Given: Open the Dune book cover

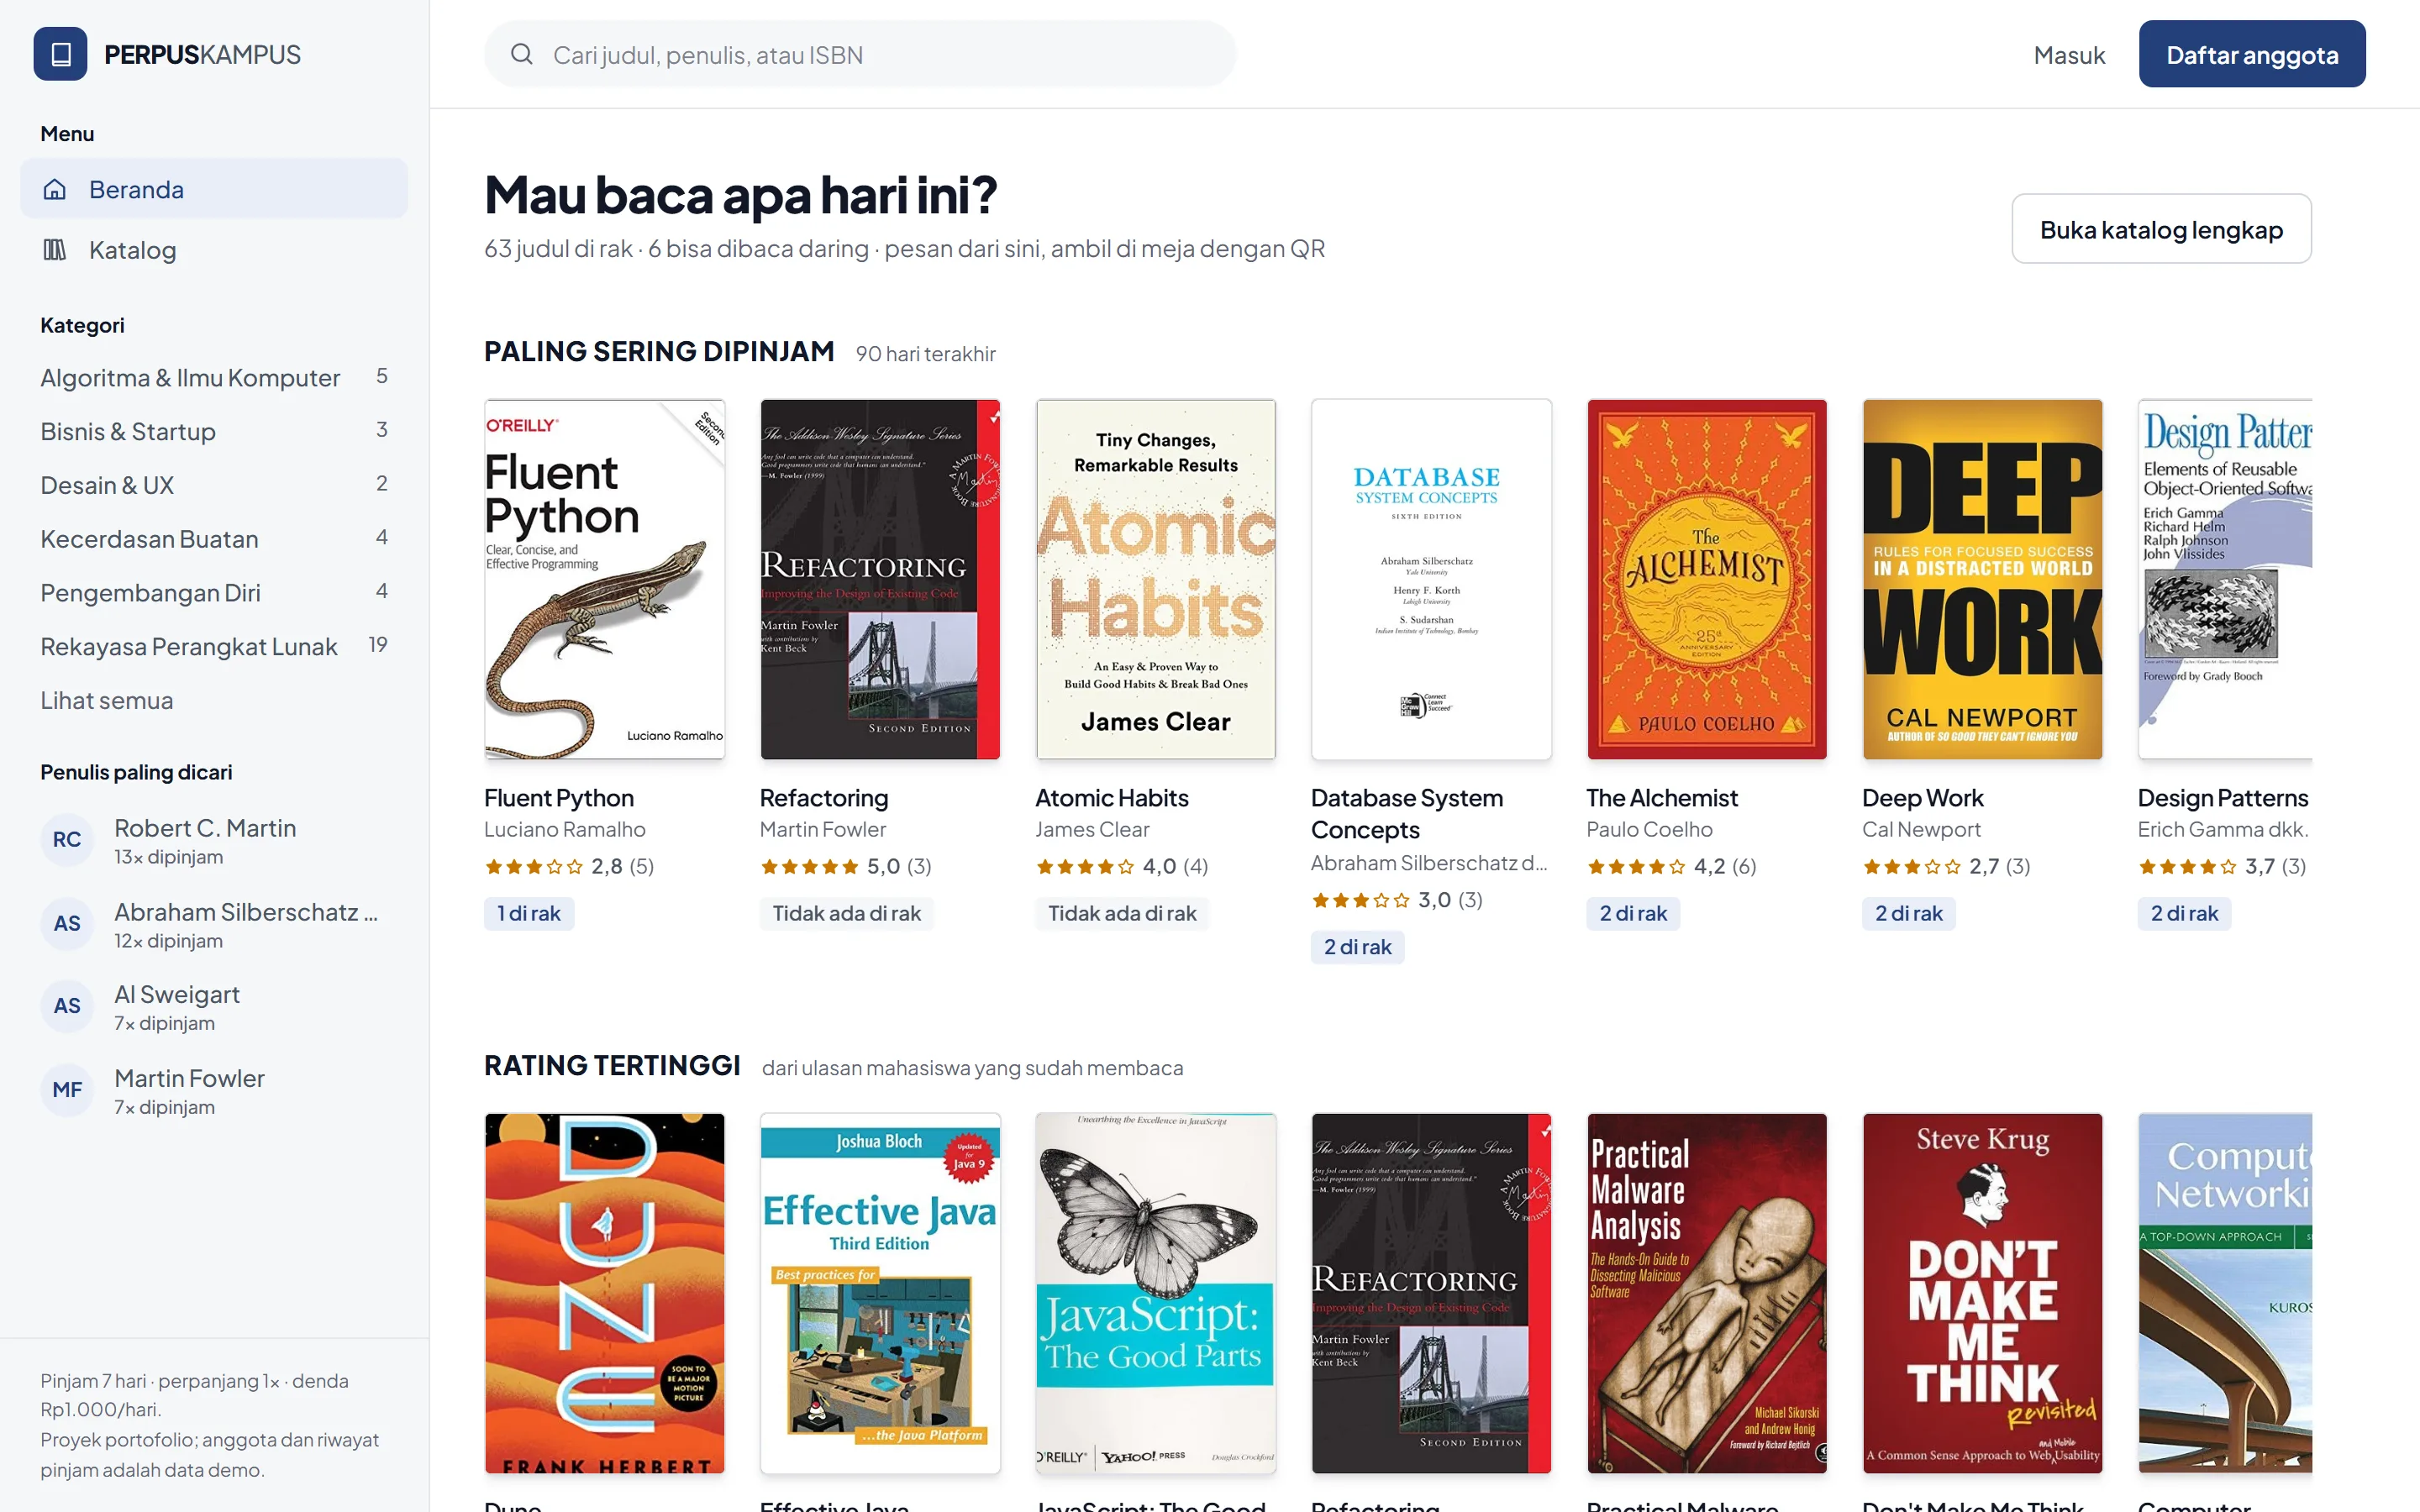Looking at the screenshot, I should (605, 1293).
